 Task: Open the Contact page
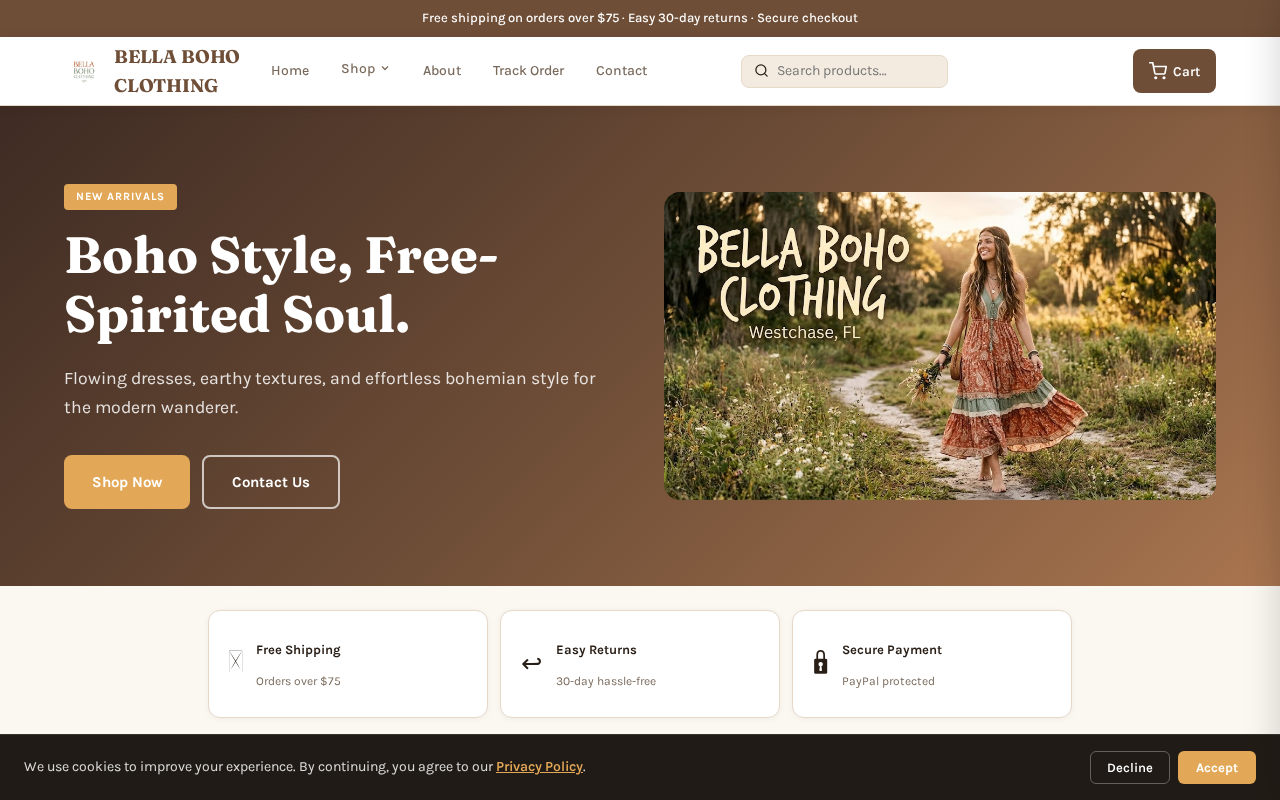(x=621, y=71)
